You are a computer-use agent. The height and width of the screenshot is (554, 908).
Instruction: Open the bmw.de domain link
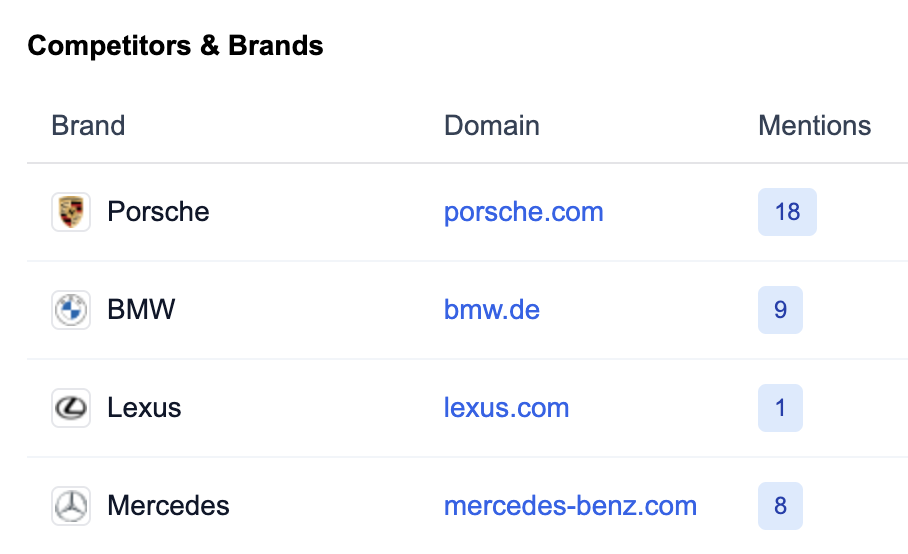491,310
